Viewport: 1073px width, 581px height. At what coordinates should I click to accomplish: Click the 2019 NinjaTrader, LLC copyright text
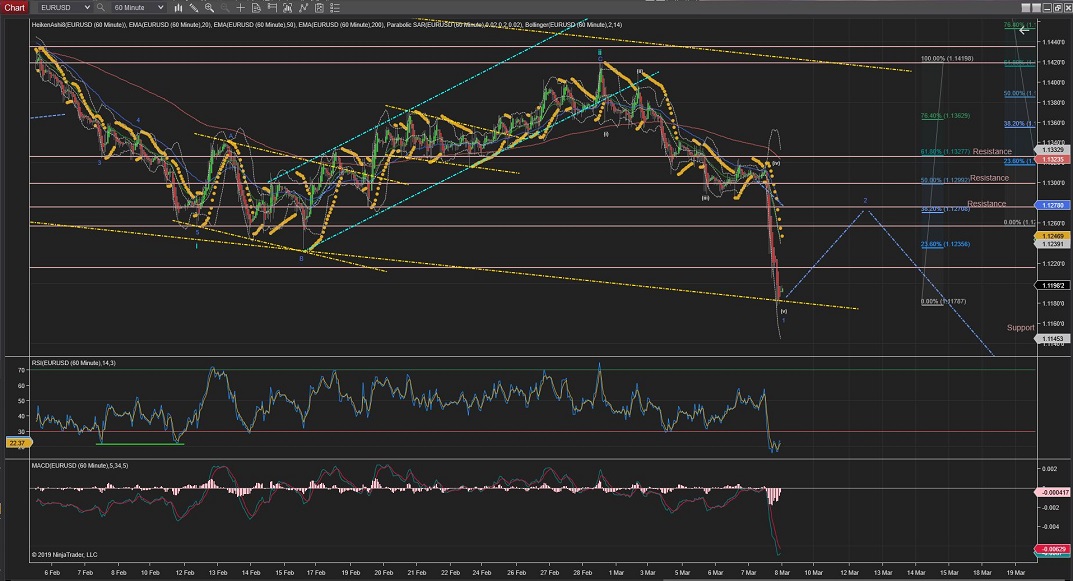[x=64, y=554]
